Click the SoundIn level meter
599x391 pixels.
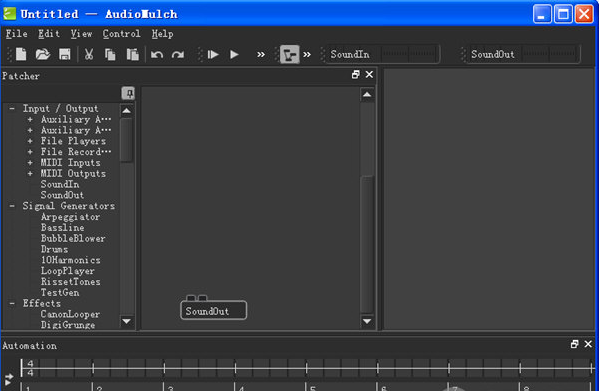point(409,54)
